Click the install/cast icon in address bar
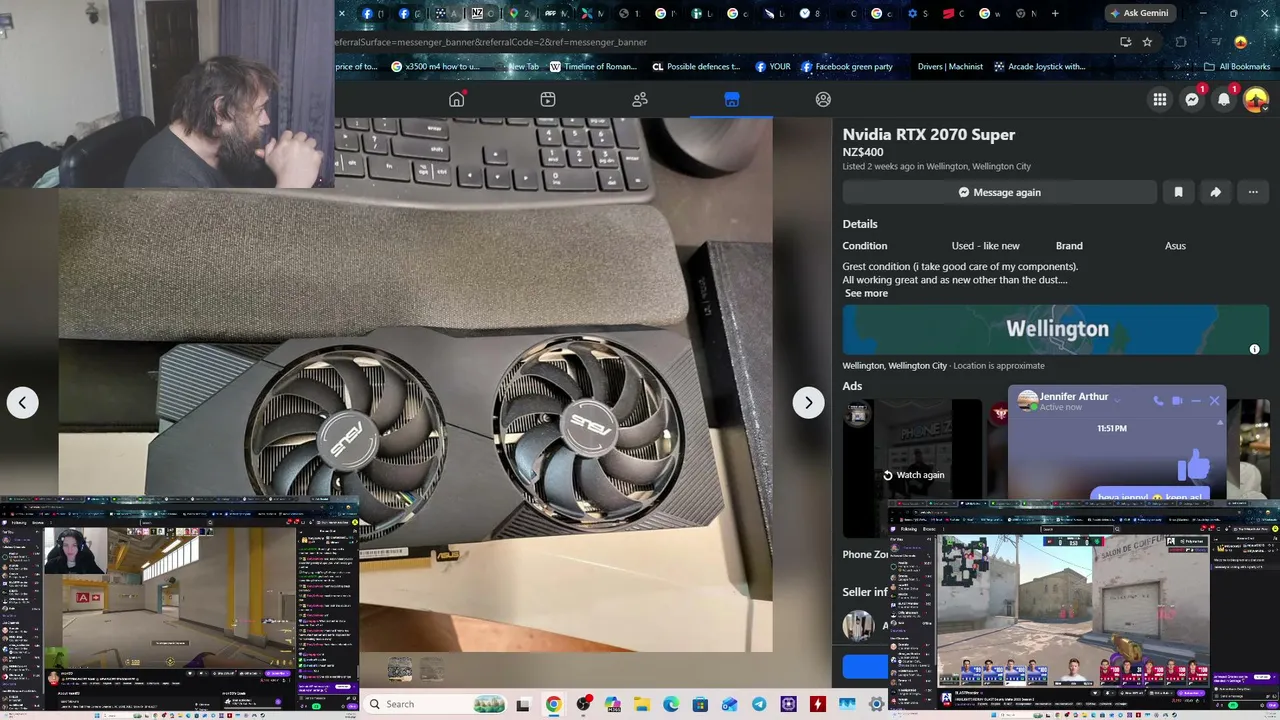 [x=1126, y=42]
